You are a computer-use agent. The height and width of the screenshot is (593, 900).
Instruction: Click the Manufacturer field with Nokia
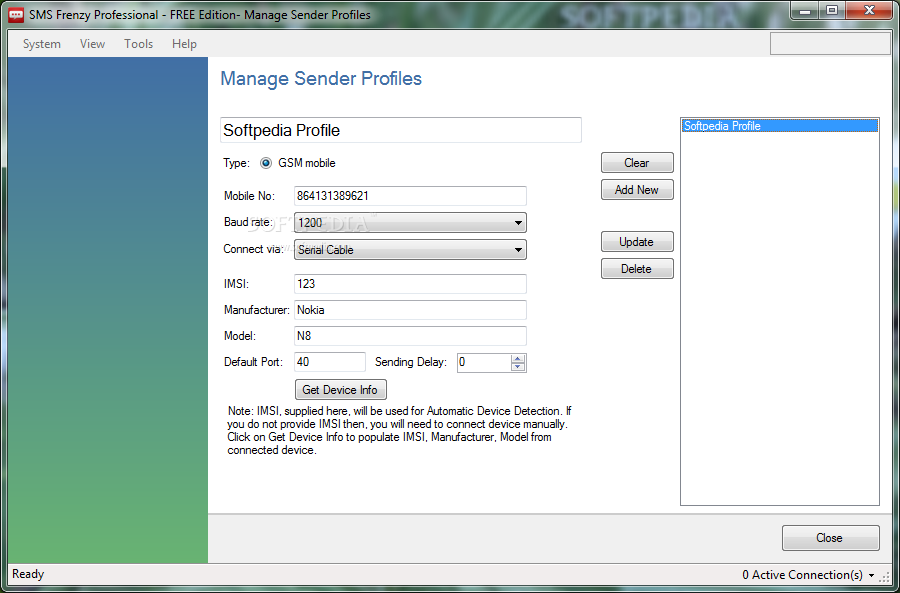410,310
